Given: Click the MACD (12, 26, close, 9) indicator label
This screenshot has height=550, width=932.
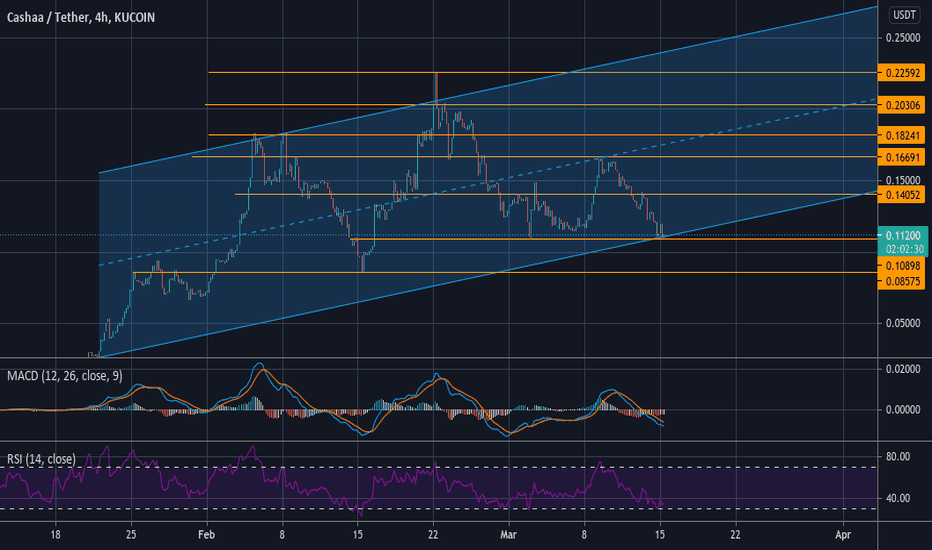Looking at the screenshot, I should tap(65, 376).
